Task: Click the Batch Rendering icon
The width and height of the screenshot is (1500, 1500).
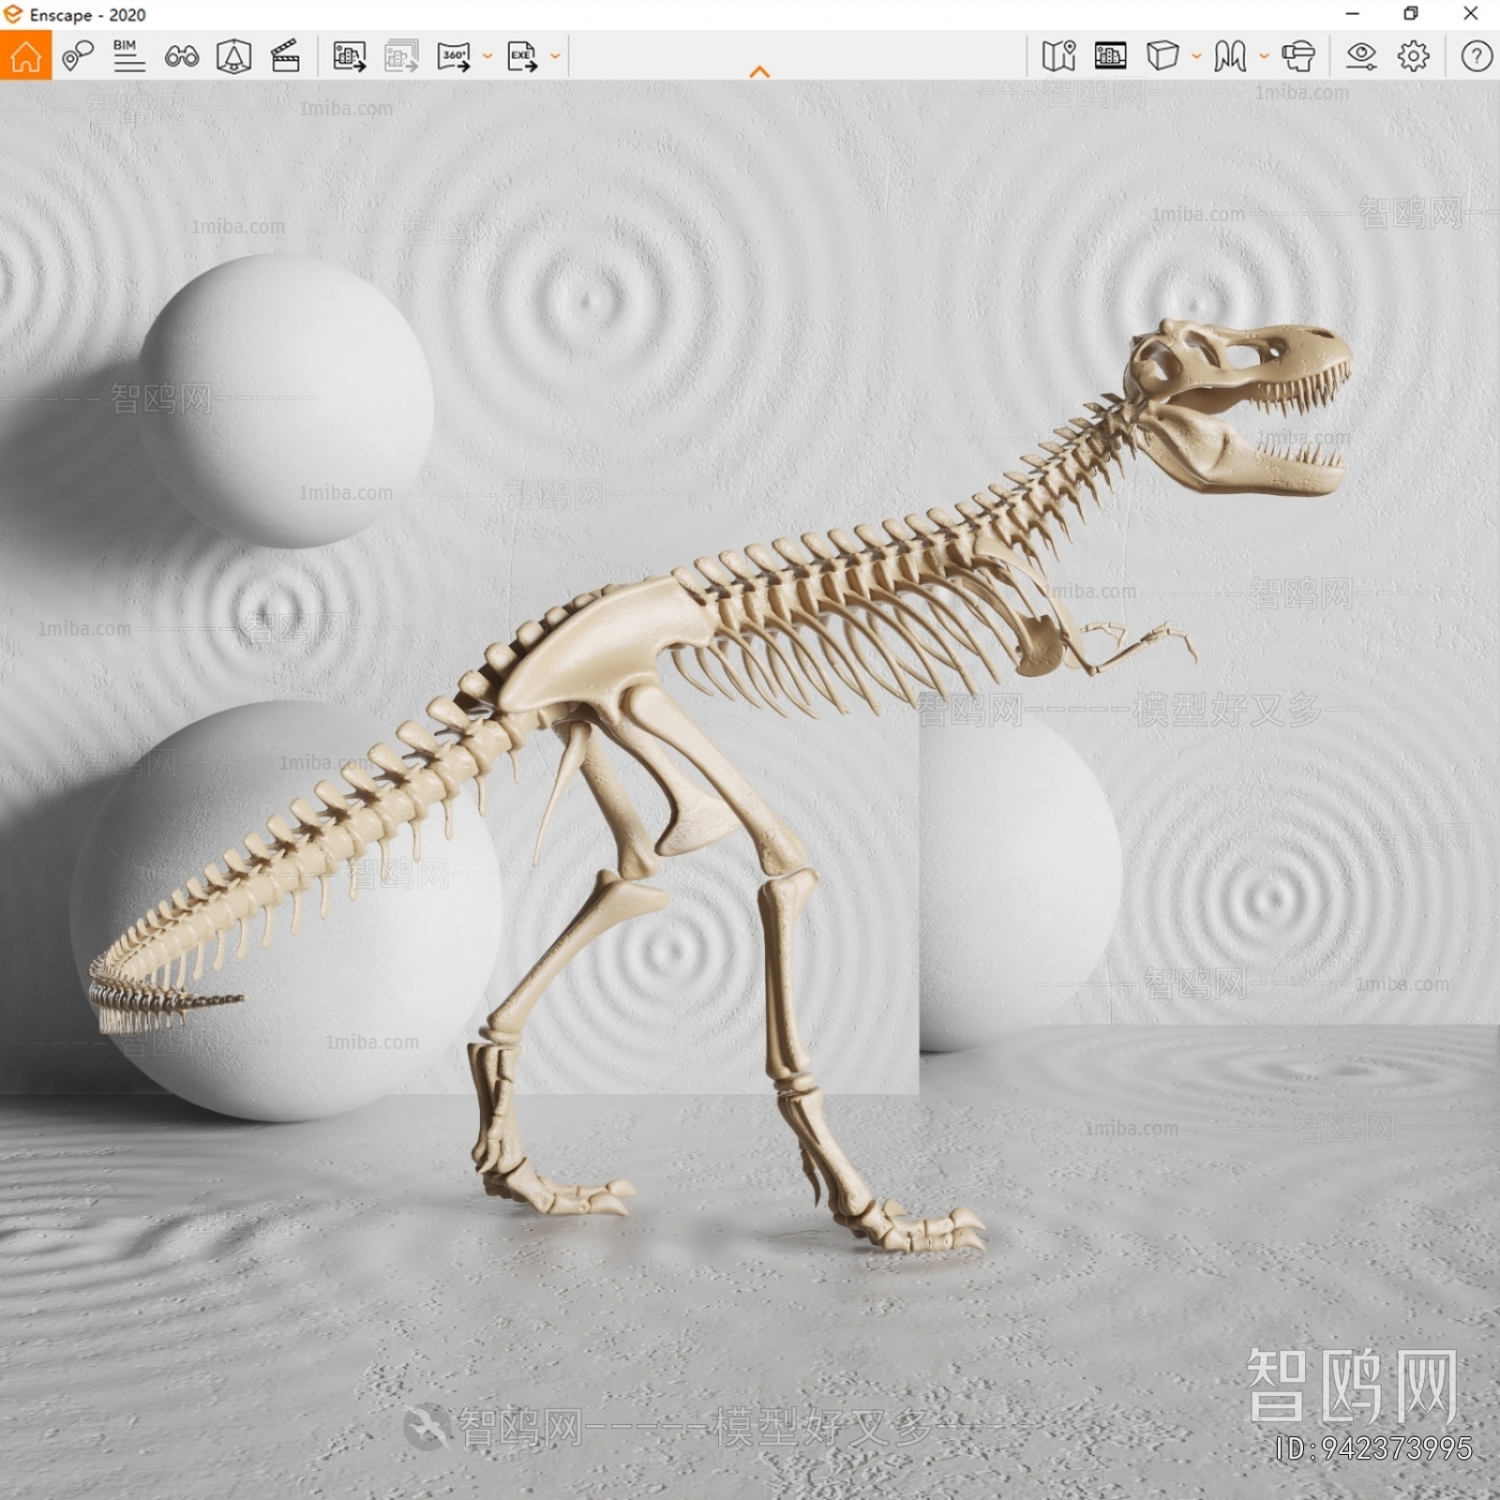Action: click(x=401, y=56)
